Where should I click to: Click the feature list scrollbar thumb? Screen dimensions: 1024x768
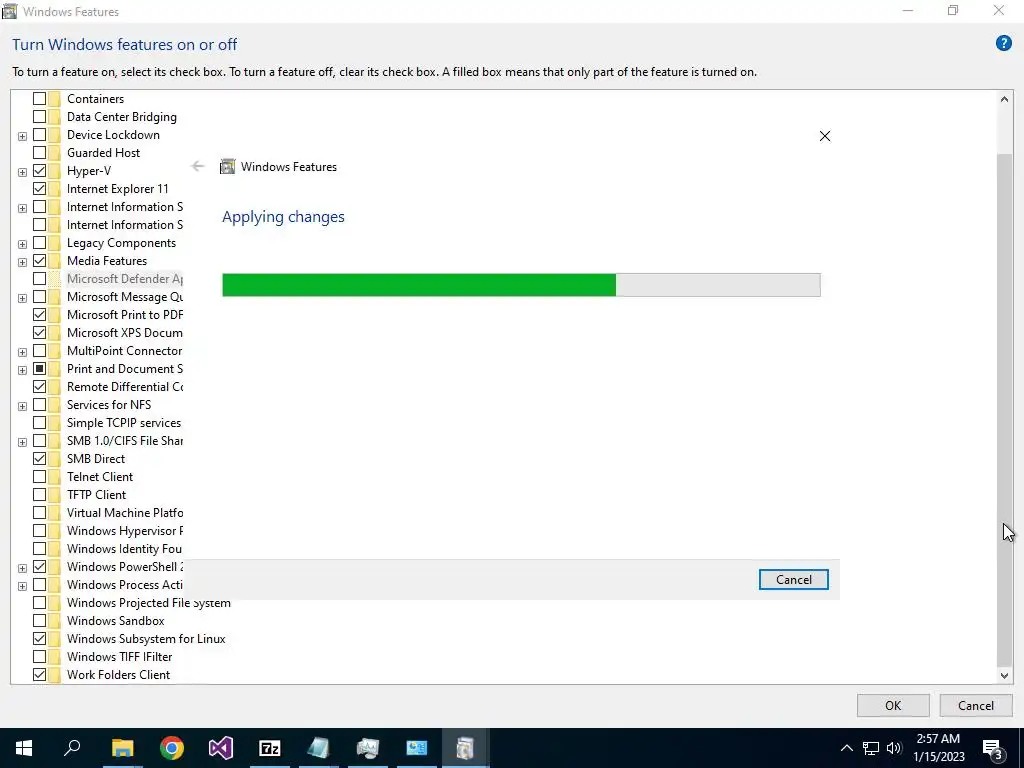pyautogui.click(x=1004, y=408)
